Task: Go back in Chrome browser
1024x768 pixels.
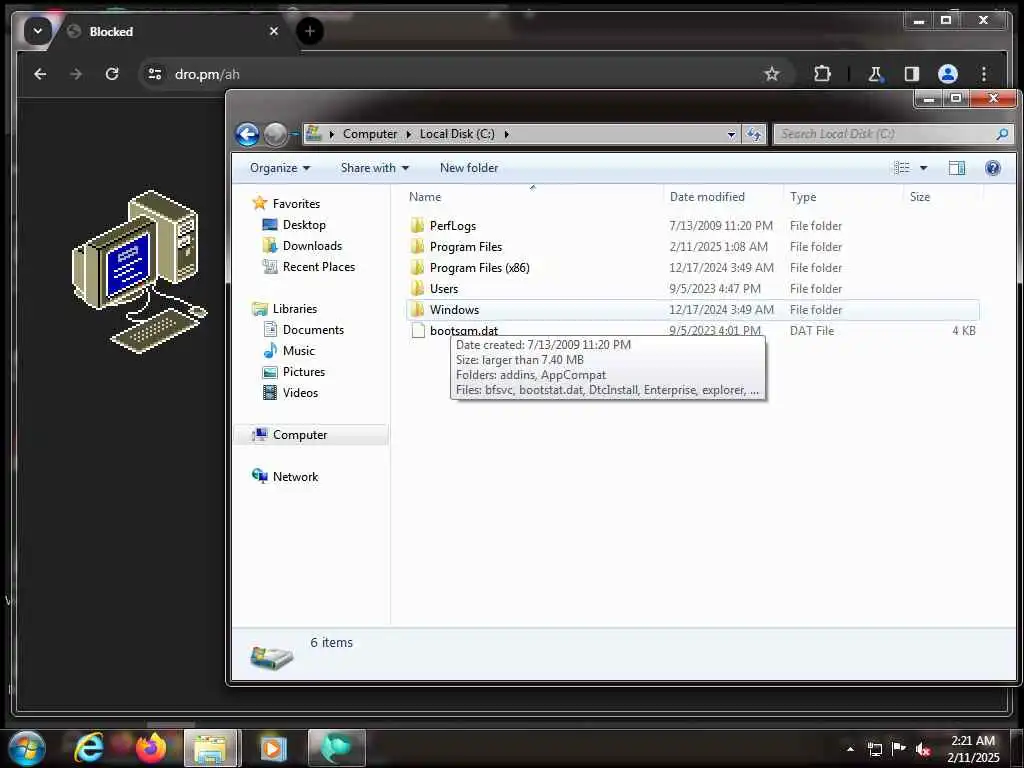Action: tap(40, 74)
